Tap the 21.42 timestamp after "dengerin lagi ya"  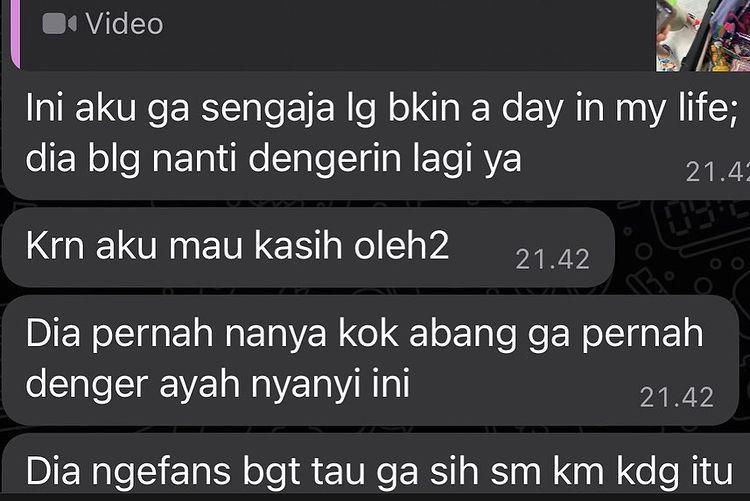[717, 172]
